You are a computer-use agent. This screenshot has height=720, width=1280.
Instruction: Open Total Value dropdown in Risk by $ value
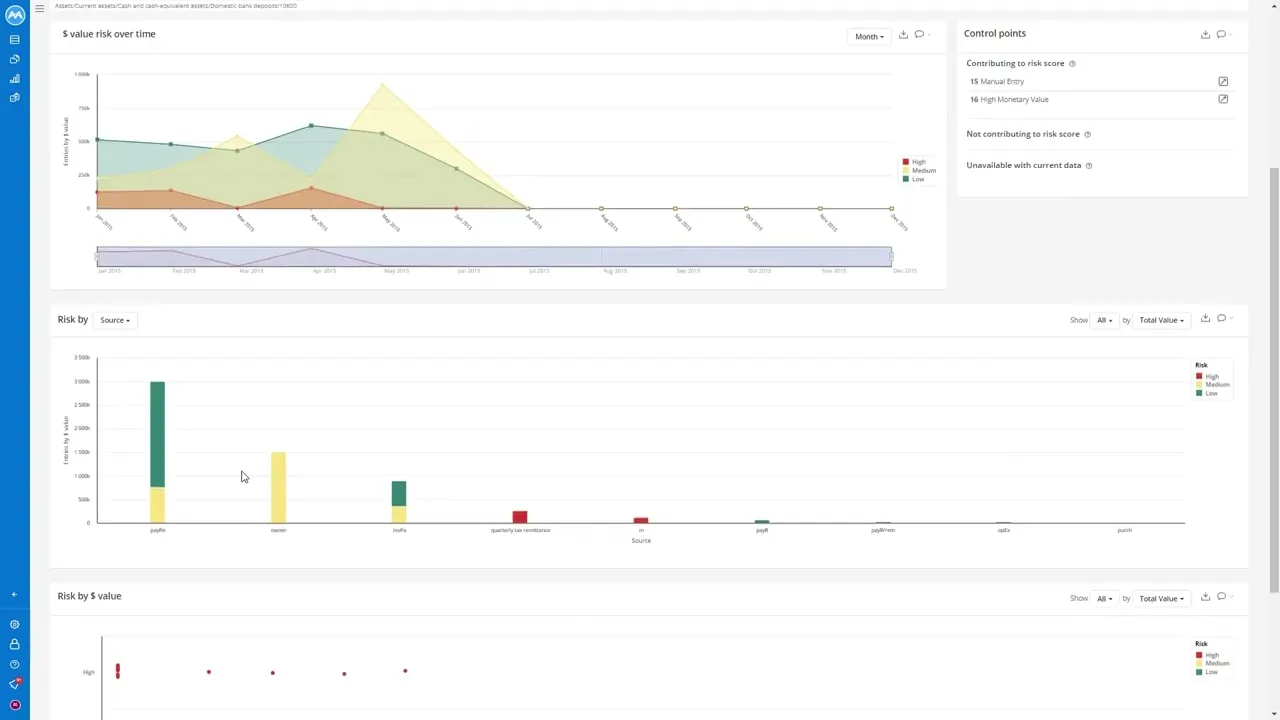point(1161,598)
